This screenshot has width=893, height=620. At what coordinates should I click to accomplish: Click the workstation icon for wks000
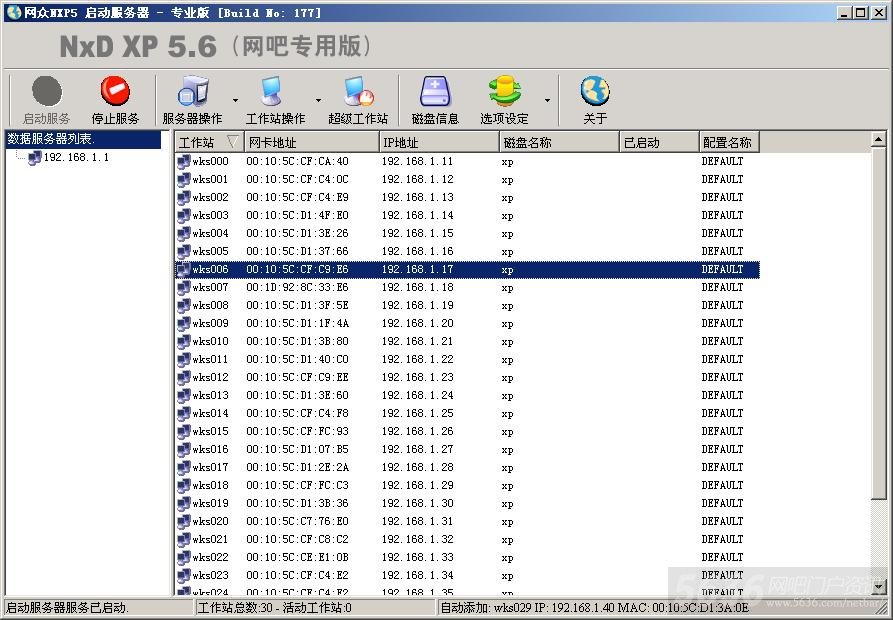[x=183, y=162]
